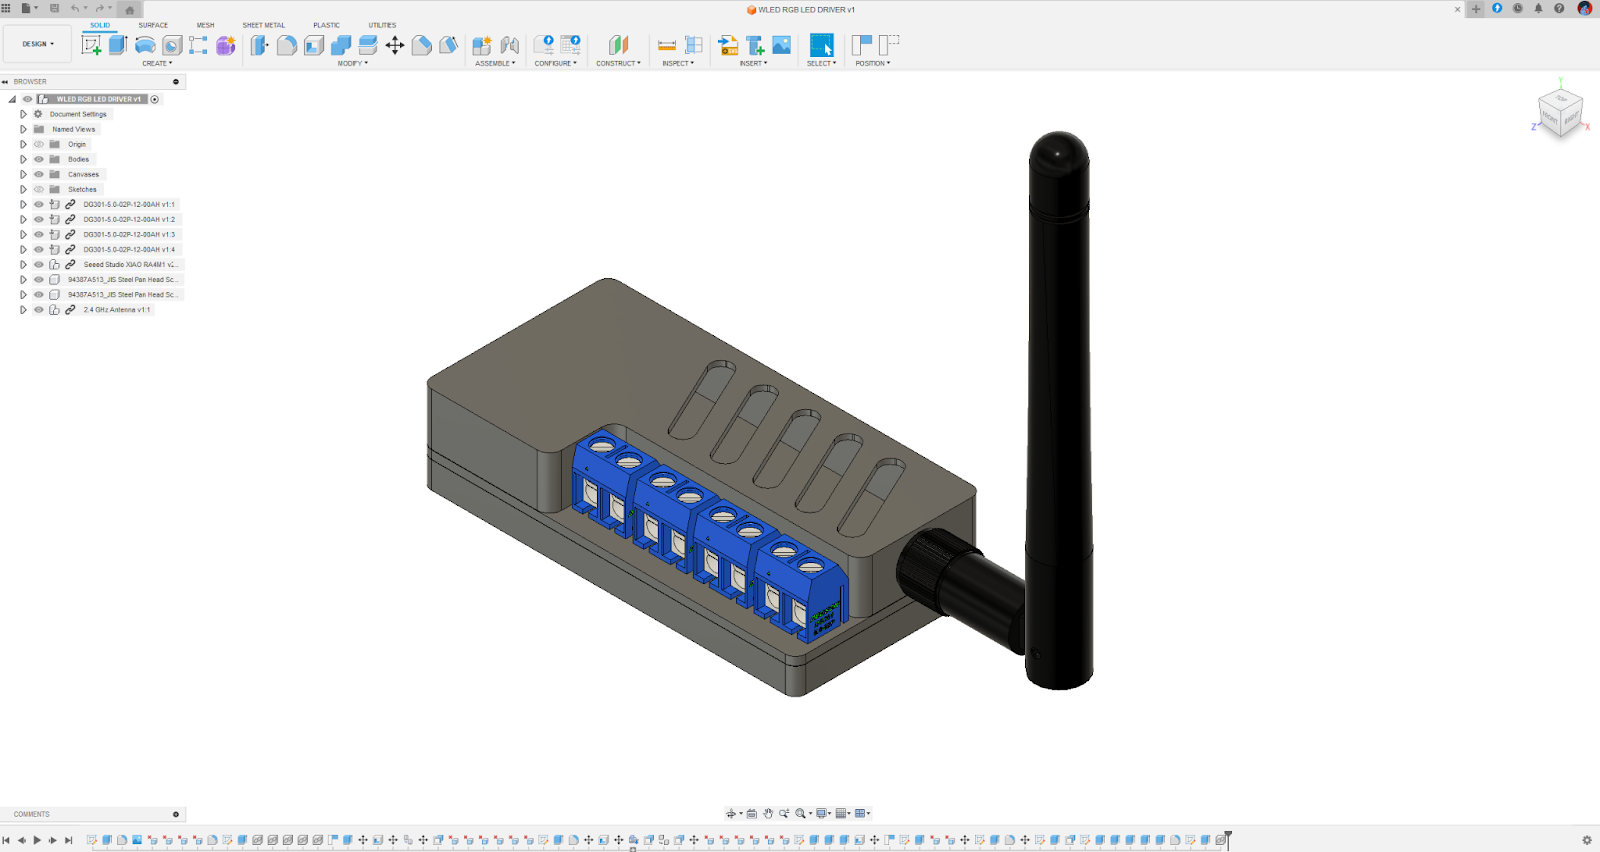Screen dimensions: 1600x852
Task: Click the Select tool icon
Action: click(x=821, y=45)
